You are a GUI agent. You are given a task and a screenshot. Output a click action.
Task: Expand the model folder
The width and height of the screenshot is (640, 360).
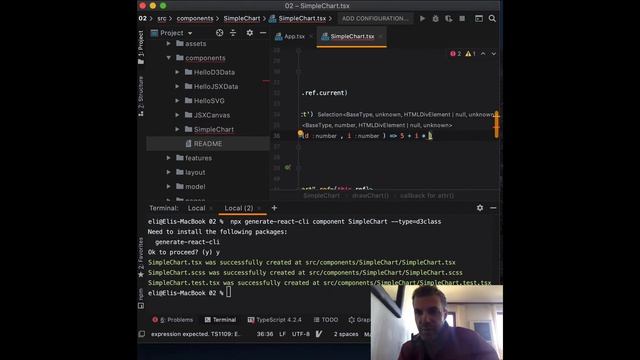[x=169, y=187]
